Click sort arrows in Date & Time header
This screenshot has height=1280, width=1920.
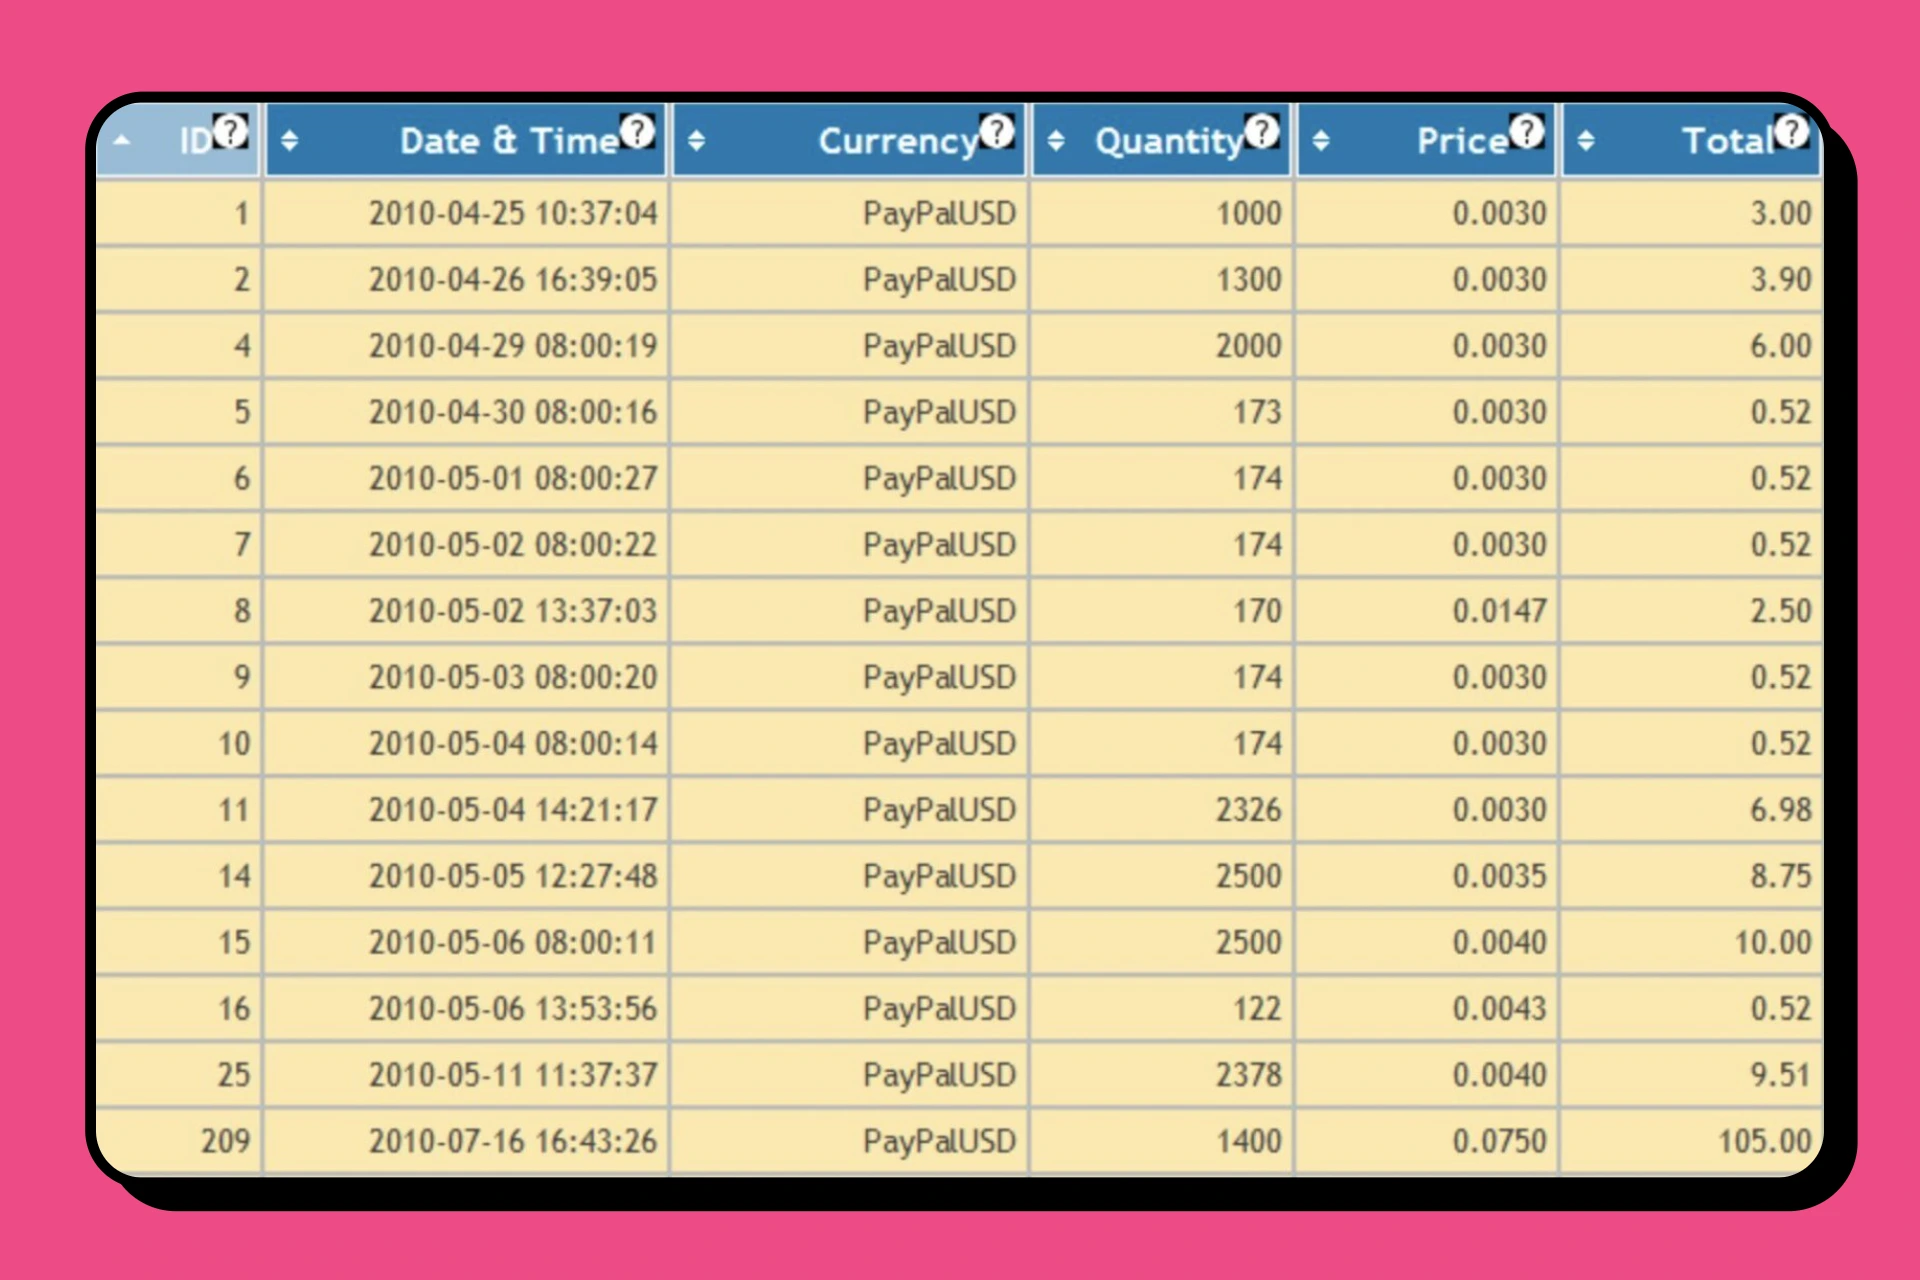click(290, 141)
